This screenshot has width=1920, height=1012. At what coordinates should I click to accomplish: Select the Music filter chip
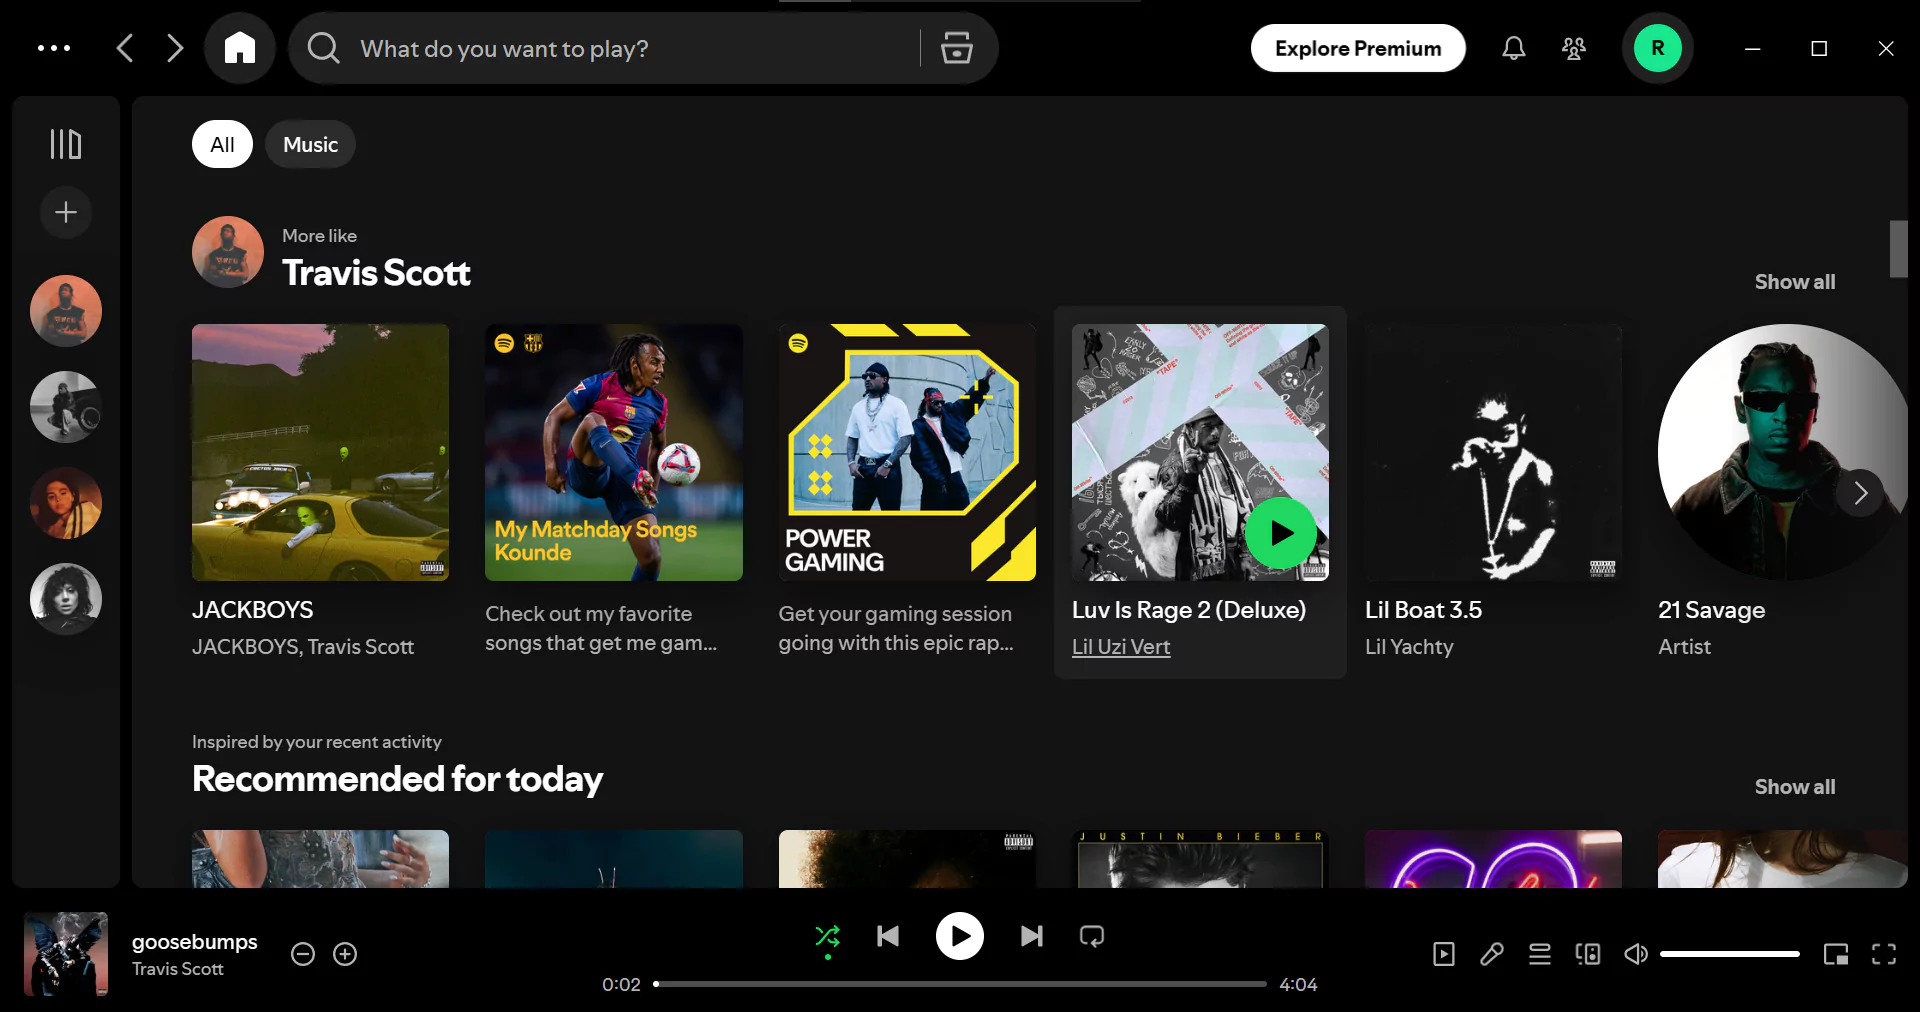pyautogui.click(x=310, y=144)
